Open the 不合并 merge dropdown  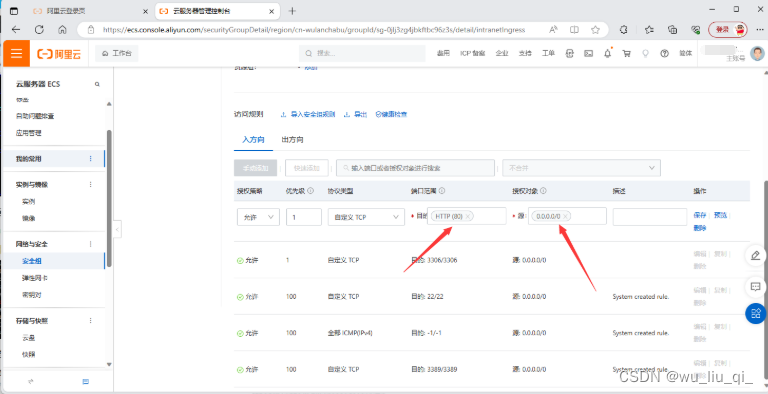(x=581, y=168)
